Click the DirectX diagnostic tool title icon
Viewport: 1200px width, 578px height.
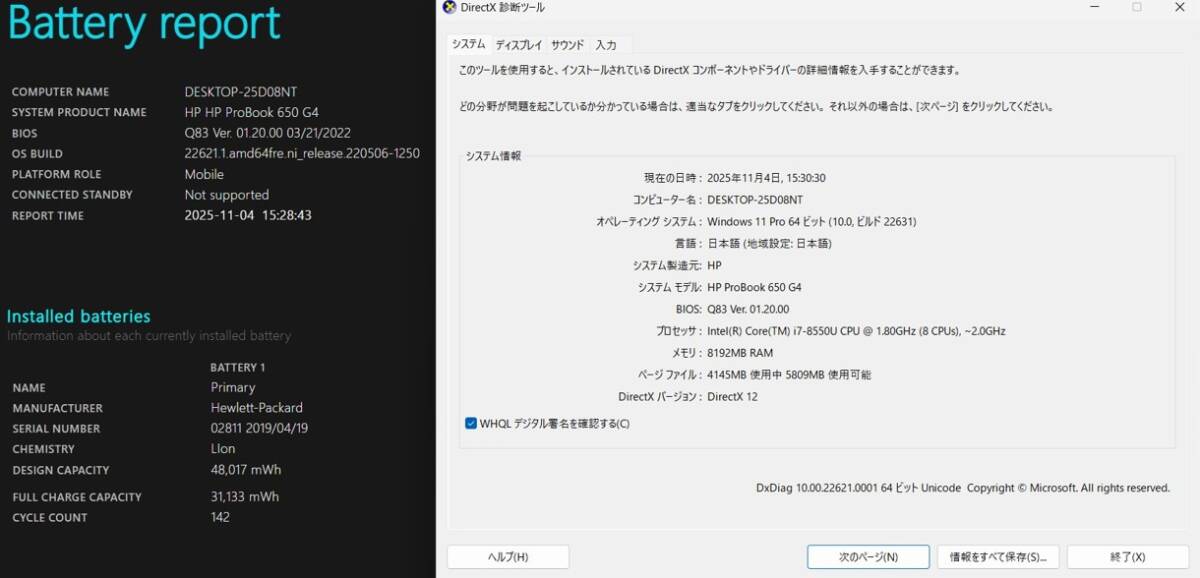[449, 7]
